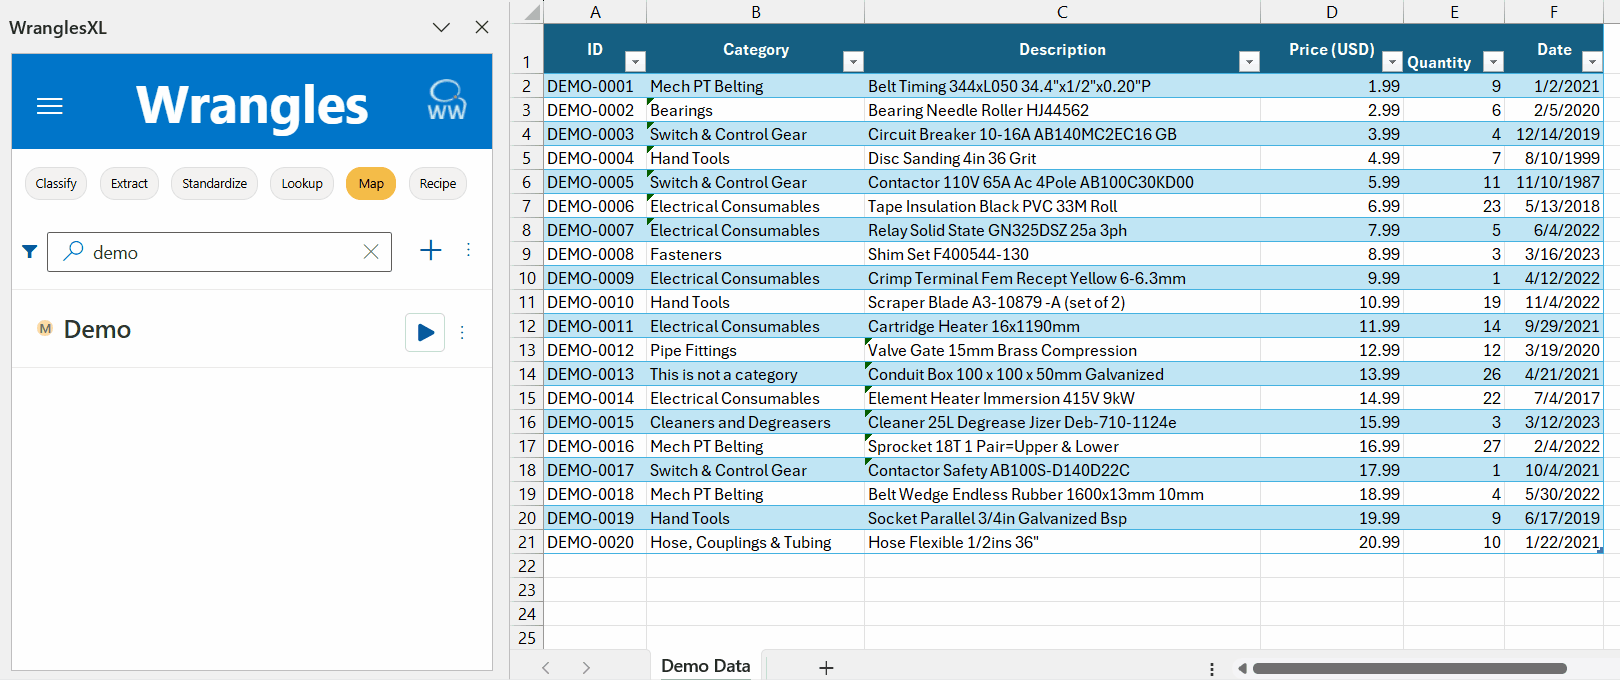Select the Classify category pill

pyautogui.click(x=56, y=184)
